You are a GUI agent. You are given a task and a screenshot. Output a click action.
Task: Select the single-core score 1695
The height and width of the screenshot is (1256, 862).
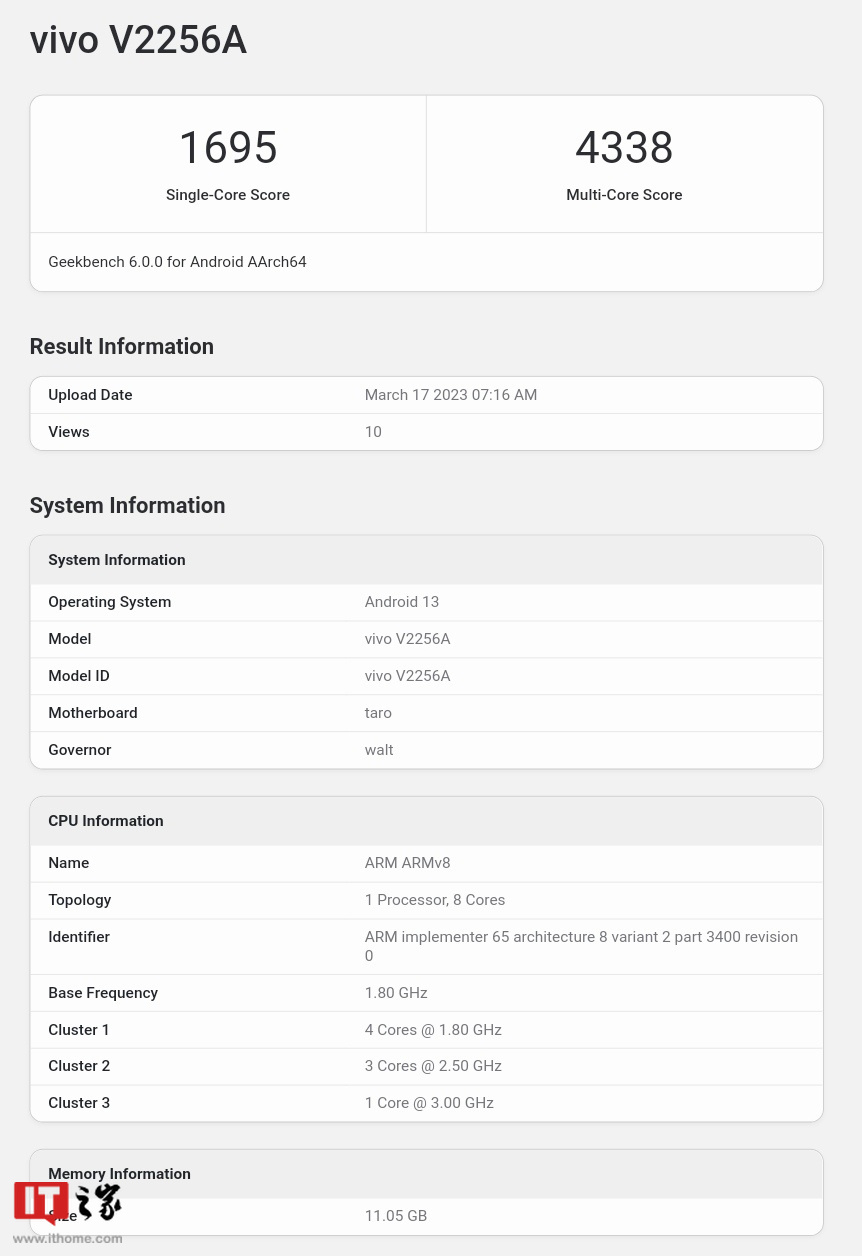(x=228, y=148)
